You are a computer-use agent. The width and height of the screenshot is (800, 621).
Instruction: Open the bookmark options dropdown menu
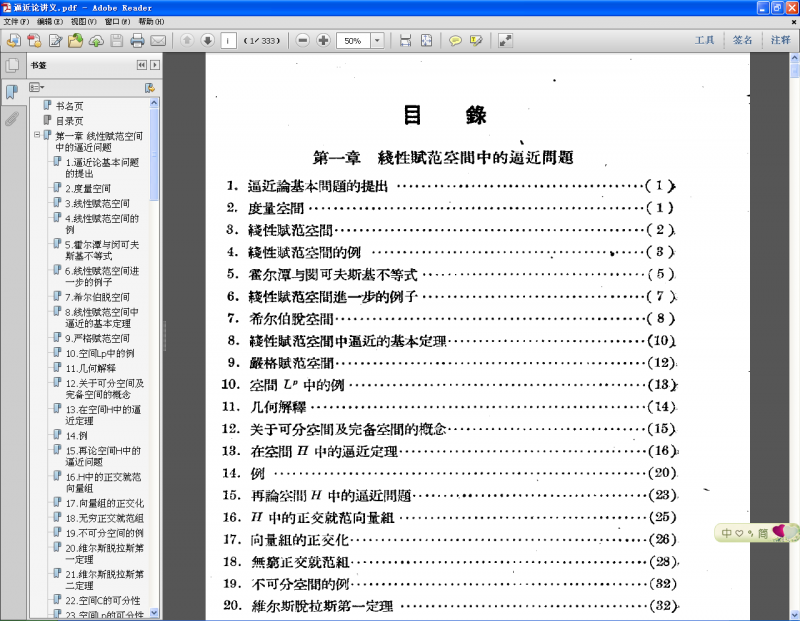(x=36, y=87)
